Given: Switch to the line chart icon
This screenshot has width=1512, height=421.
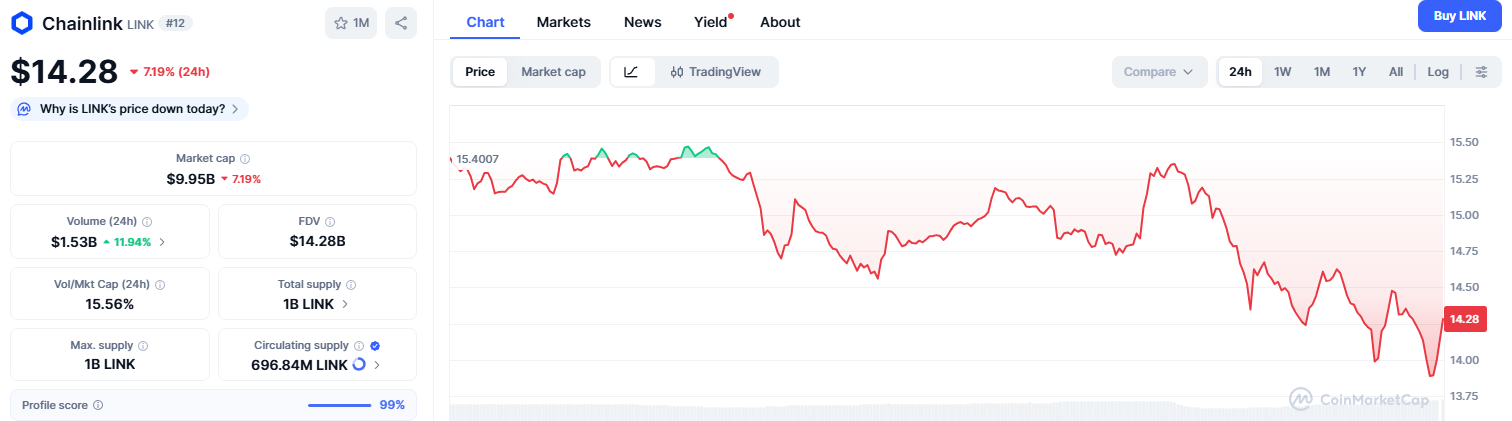Looking at the screenshot, I should 631,72.
